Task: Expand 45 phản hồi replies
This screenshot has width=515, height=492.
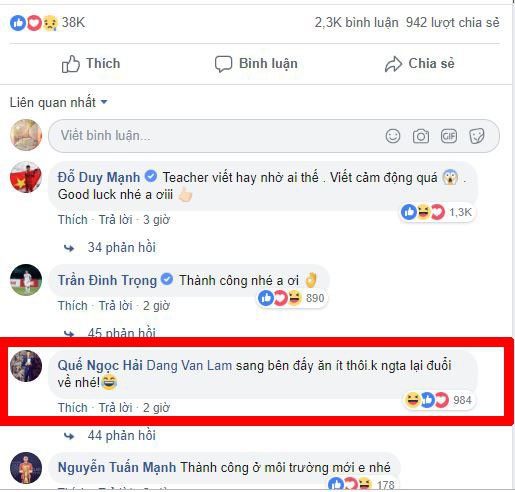Action: pyautogui.click(x=122, y=332)
